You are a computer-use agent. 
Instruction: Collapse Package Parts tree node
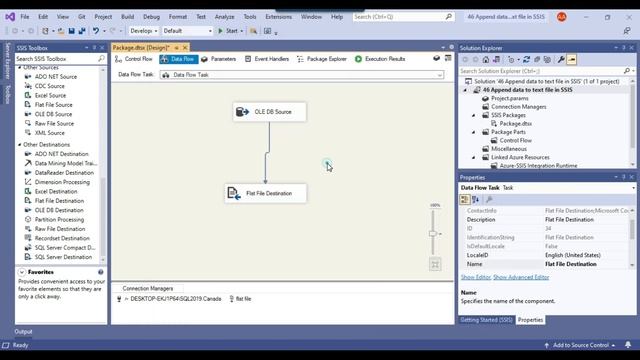pos(473,132)
